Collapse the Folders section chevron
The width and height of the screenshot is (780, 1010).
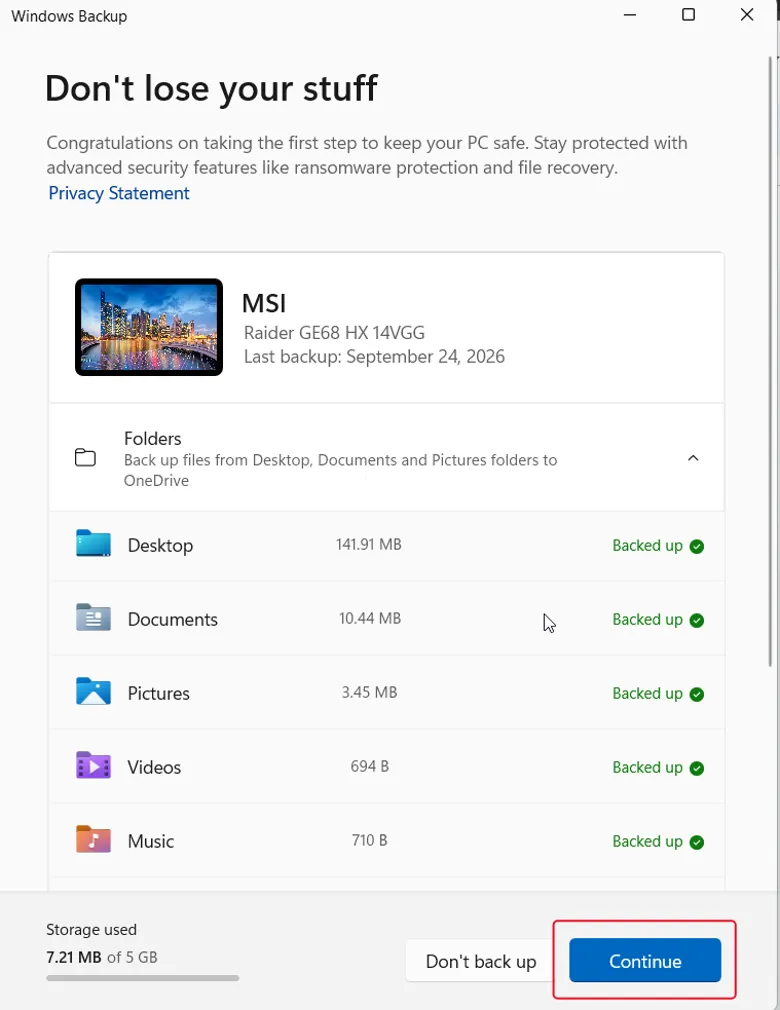click(x=693, y=458)
